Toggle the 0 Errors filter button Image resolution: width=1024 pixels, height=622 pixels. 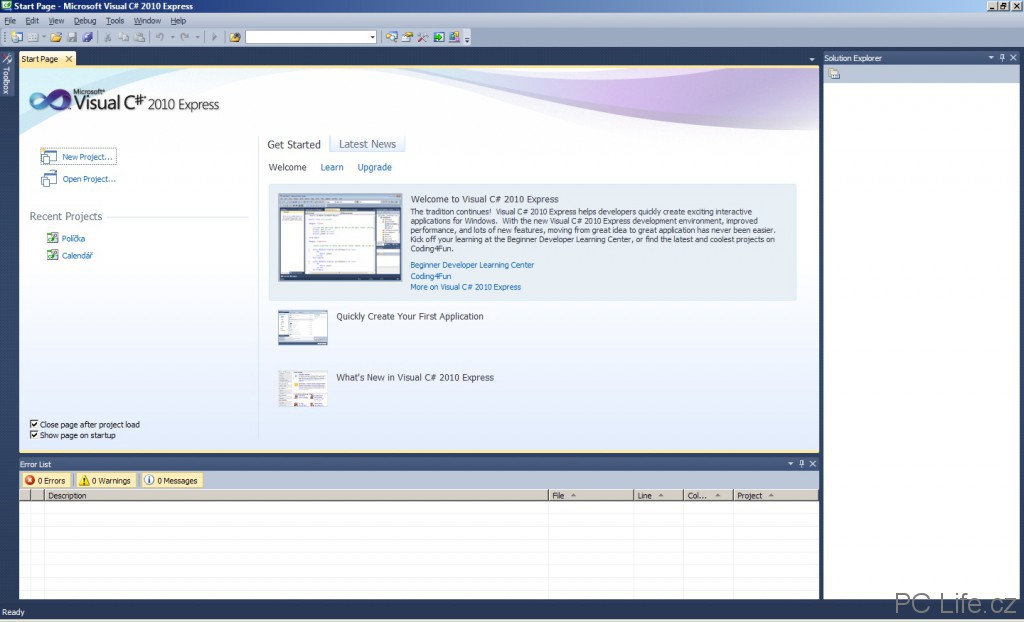[46, 481]
